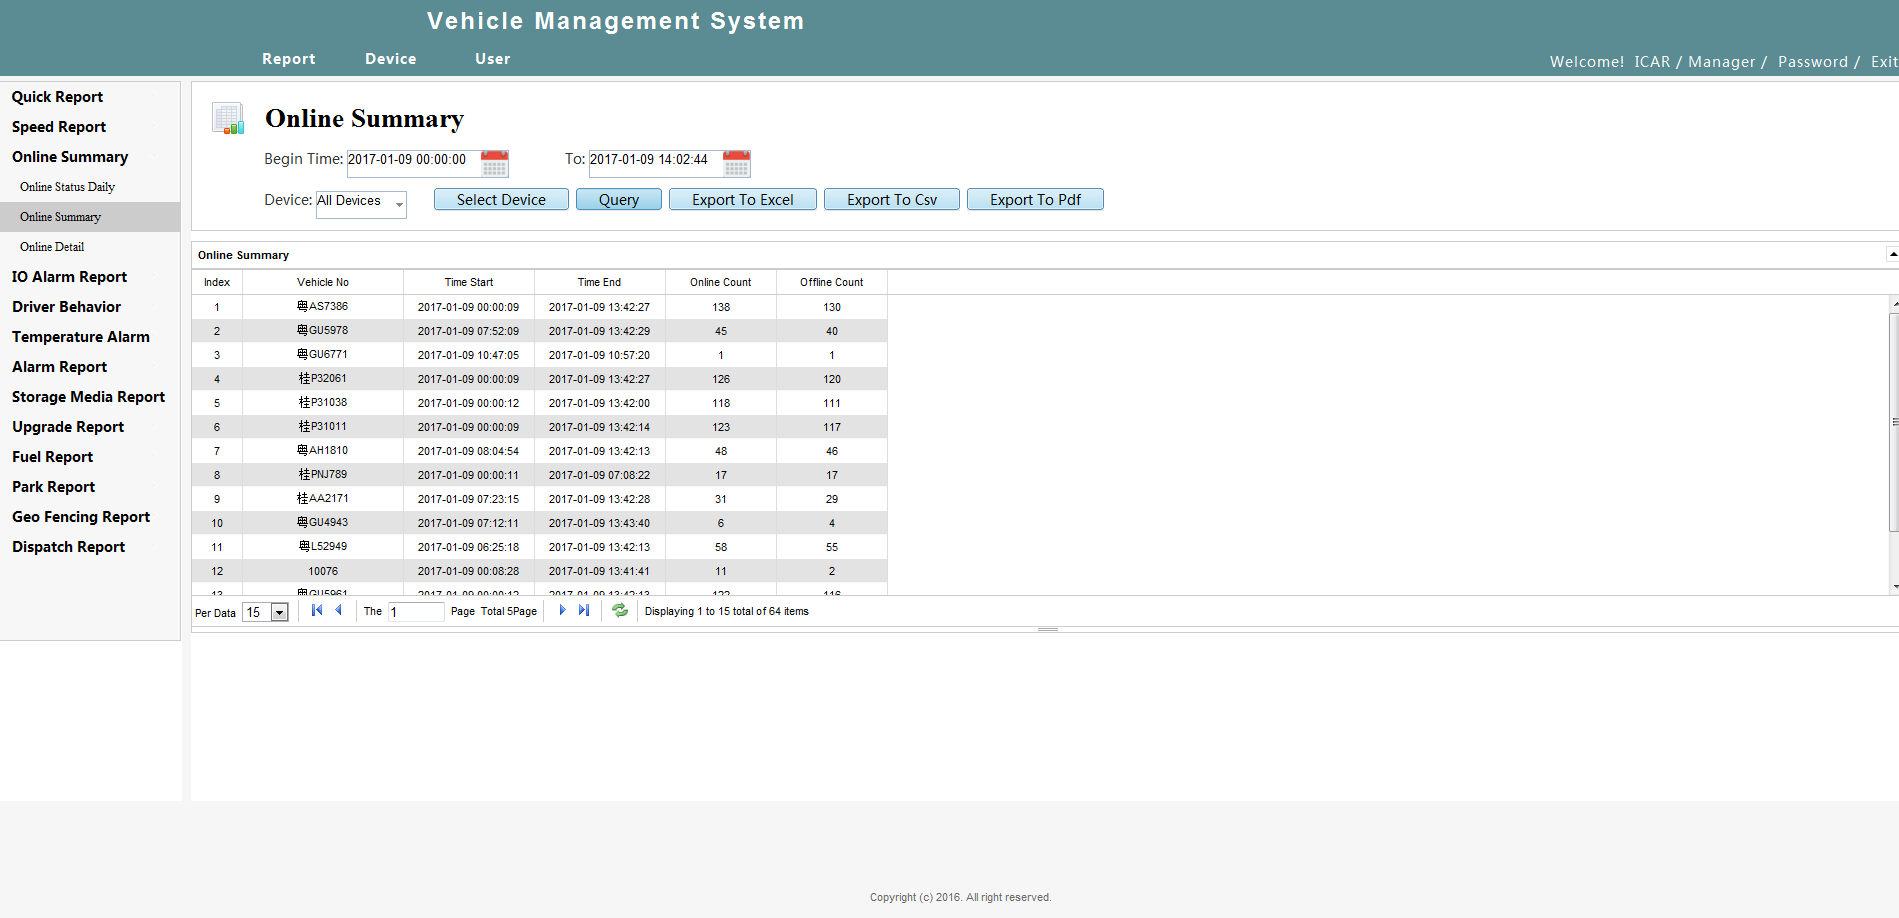Image resolution: width=1899 pixels, height=918 pixels.
Task: Click the Exit link
Action: (1884, 62)
